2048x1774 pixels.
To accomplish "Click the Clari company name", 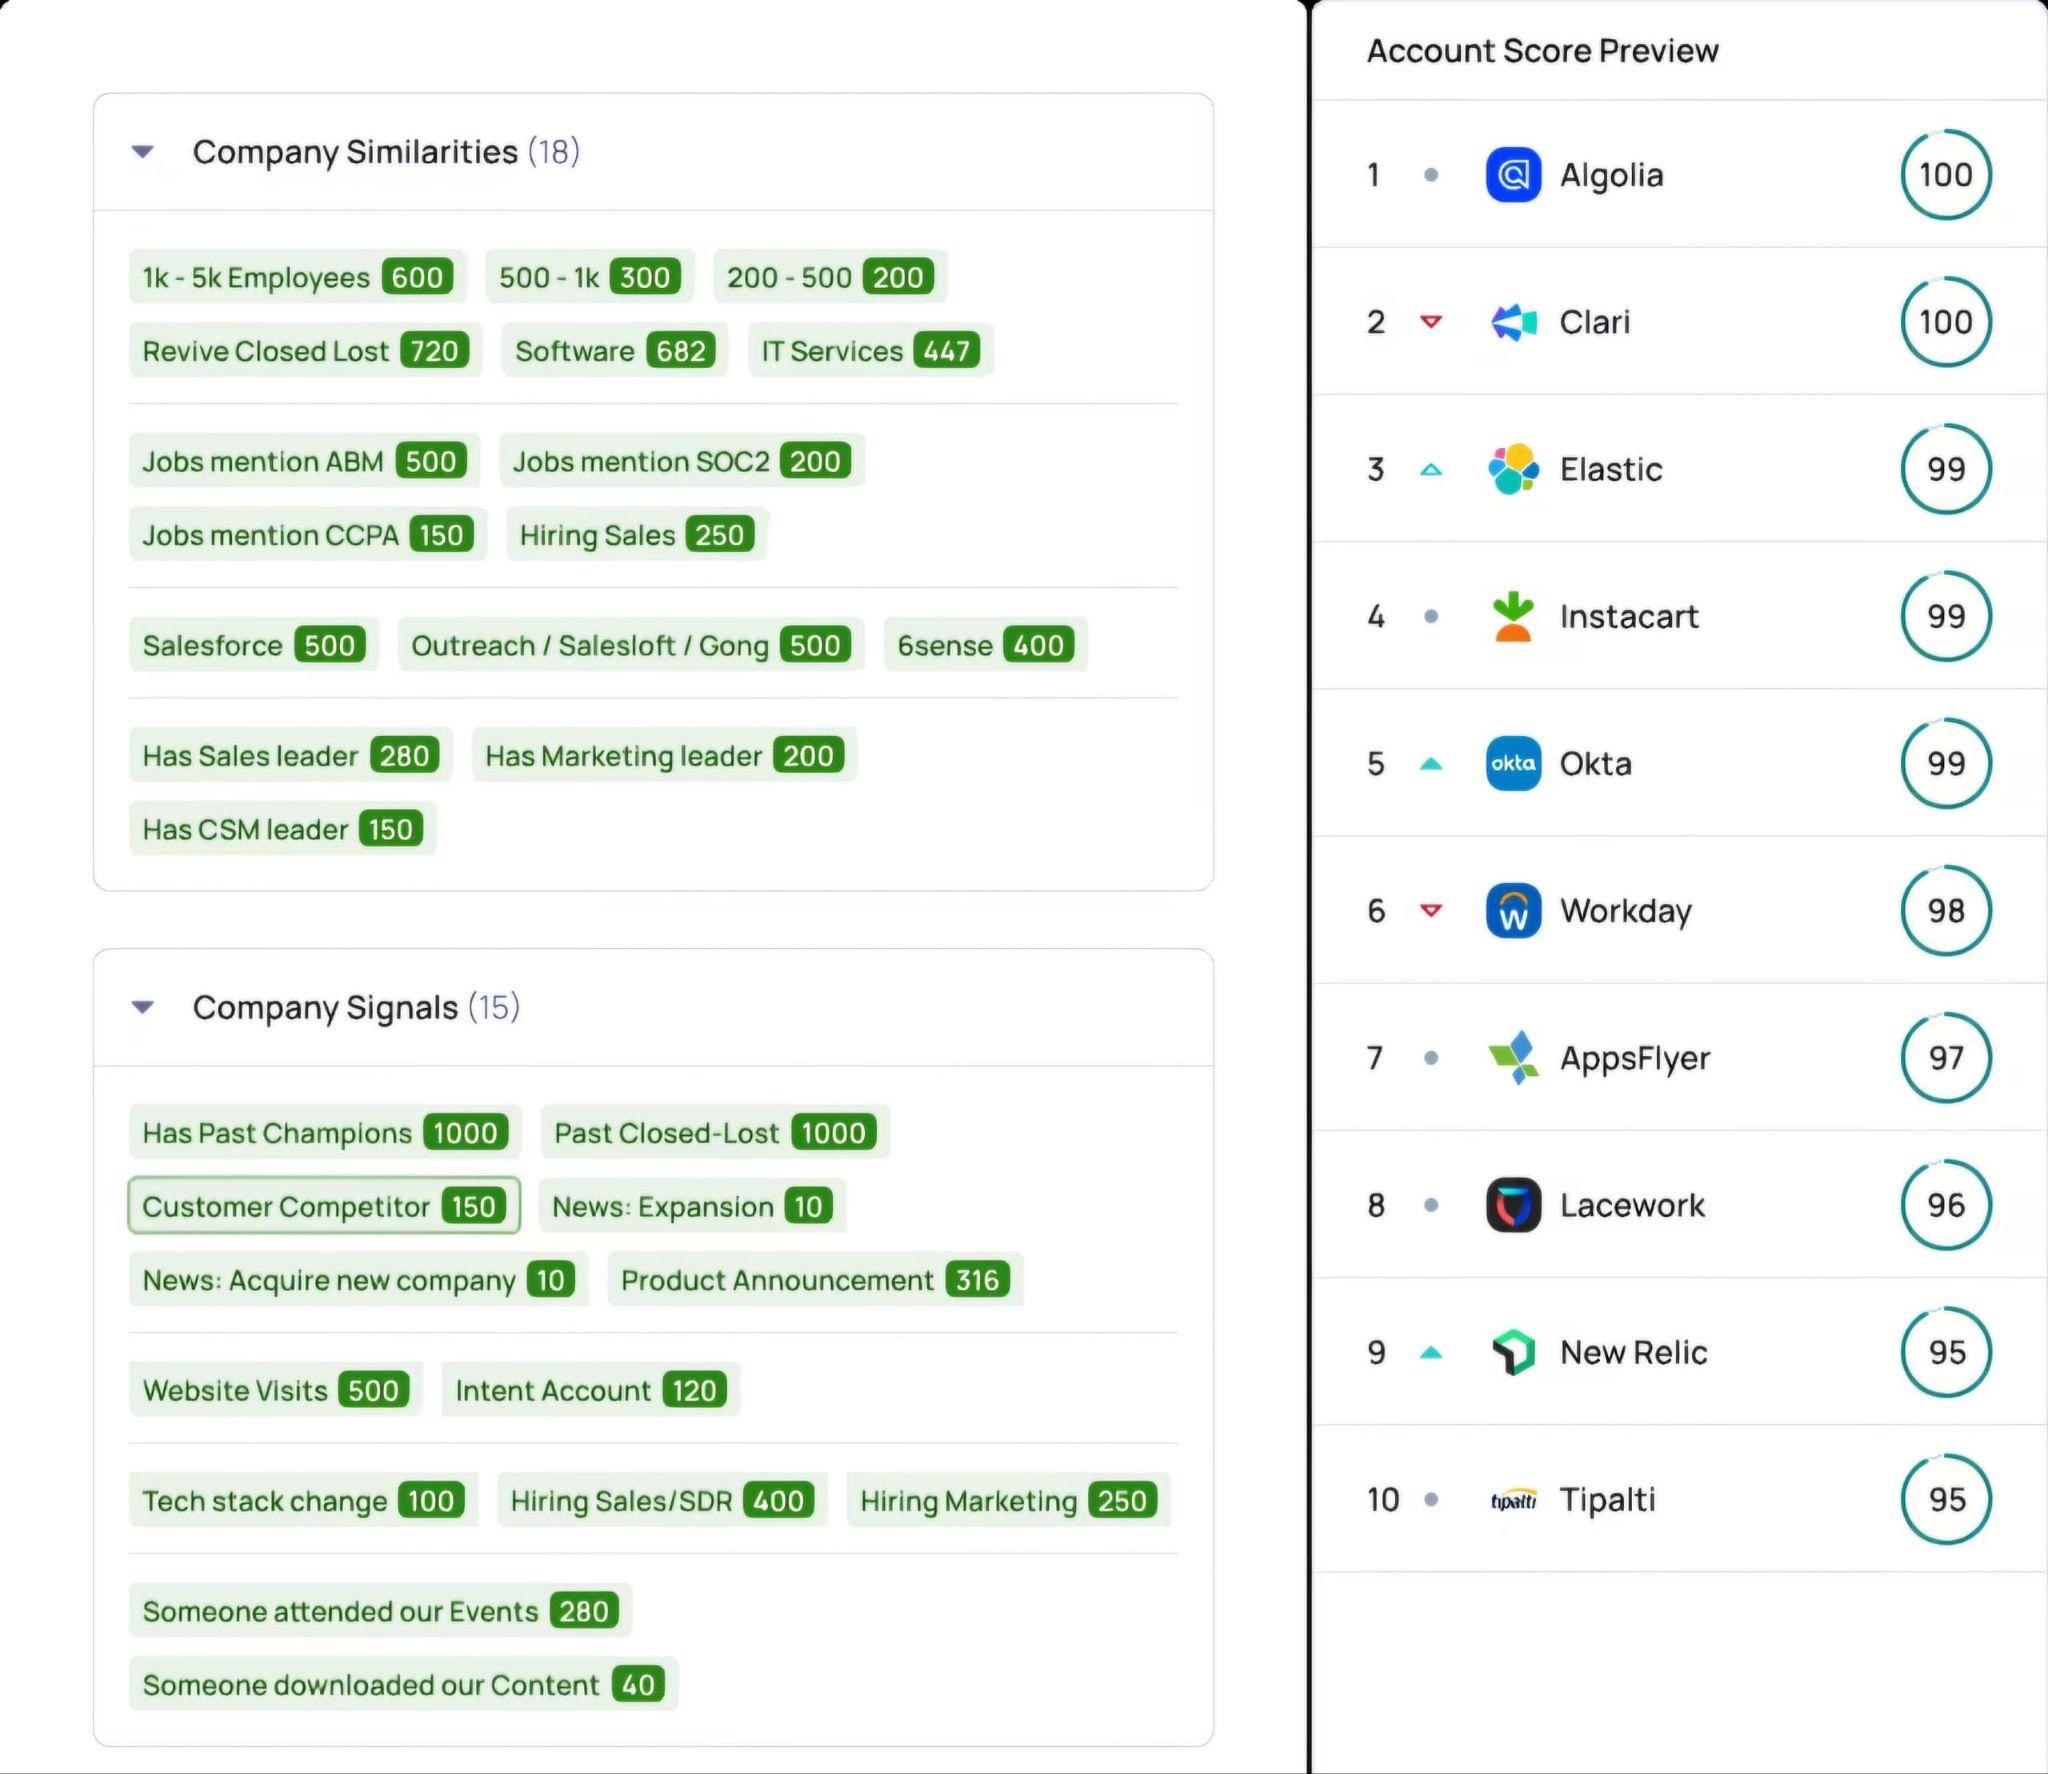I will pos(1595,322).
